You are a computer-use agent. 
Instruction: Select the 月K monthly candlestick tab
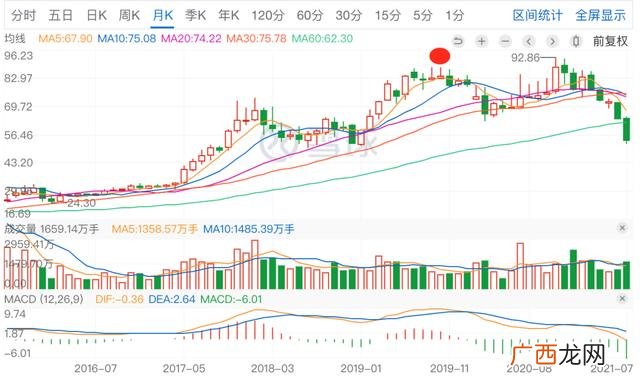point(162,16)
